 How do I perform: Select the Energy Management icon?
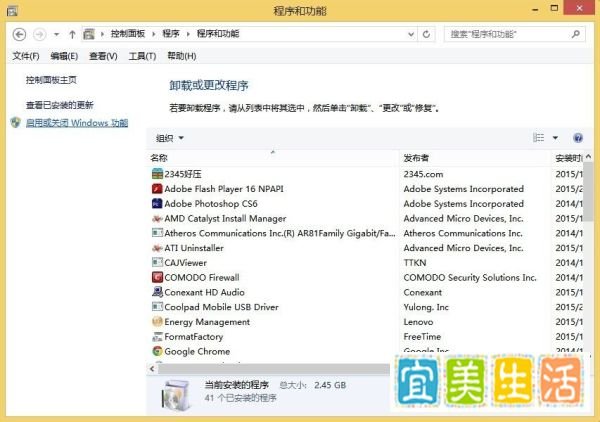pos(157,321)
